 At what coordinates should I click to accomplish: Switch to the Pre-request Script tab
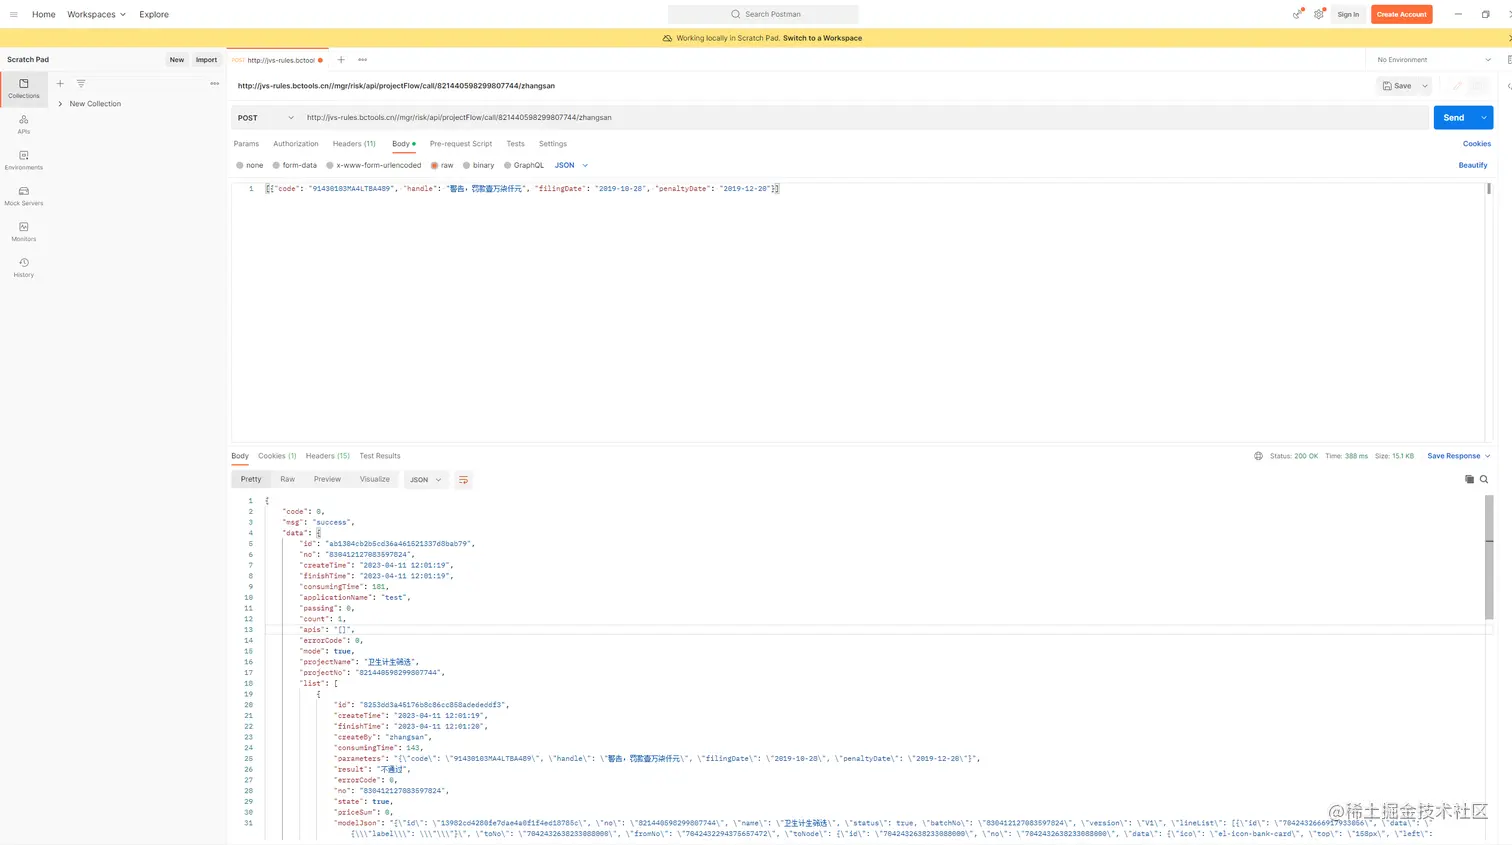(461, 144)
